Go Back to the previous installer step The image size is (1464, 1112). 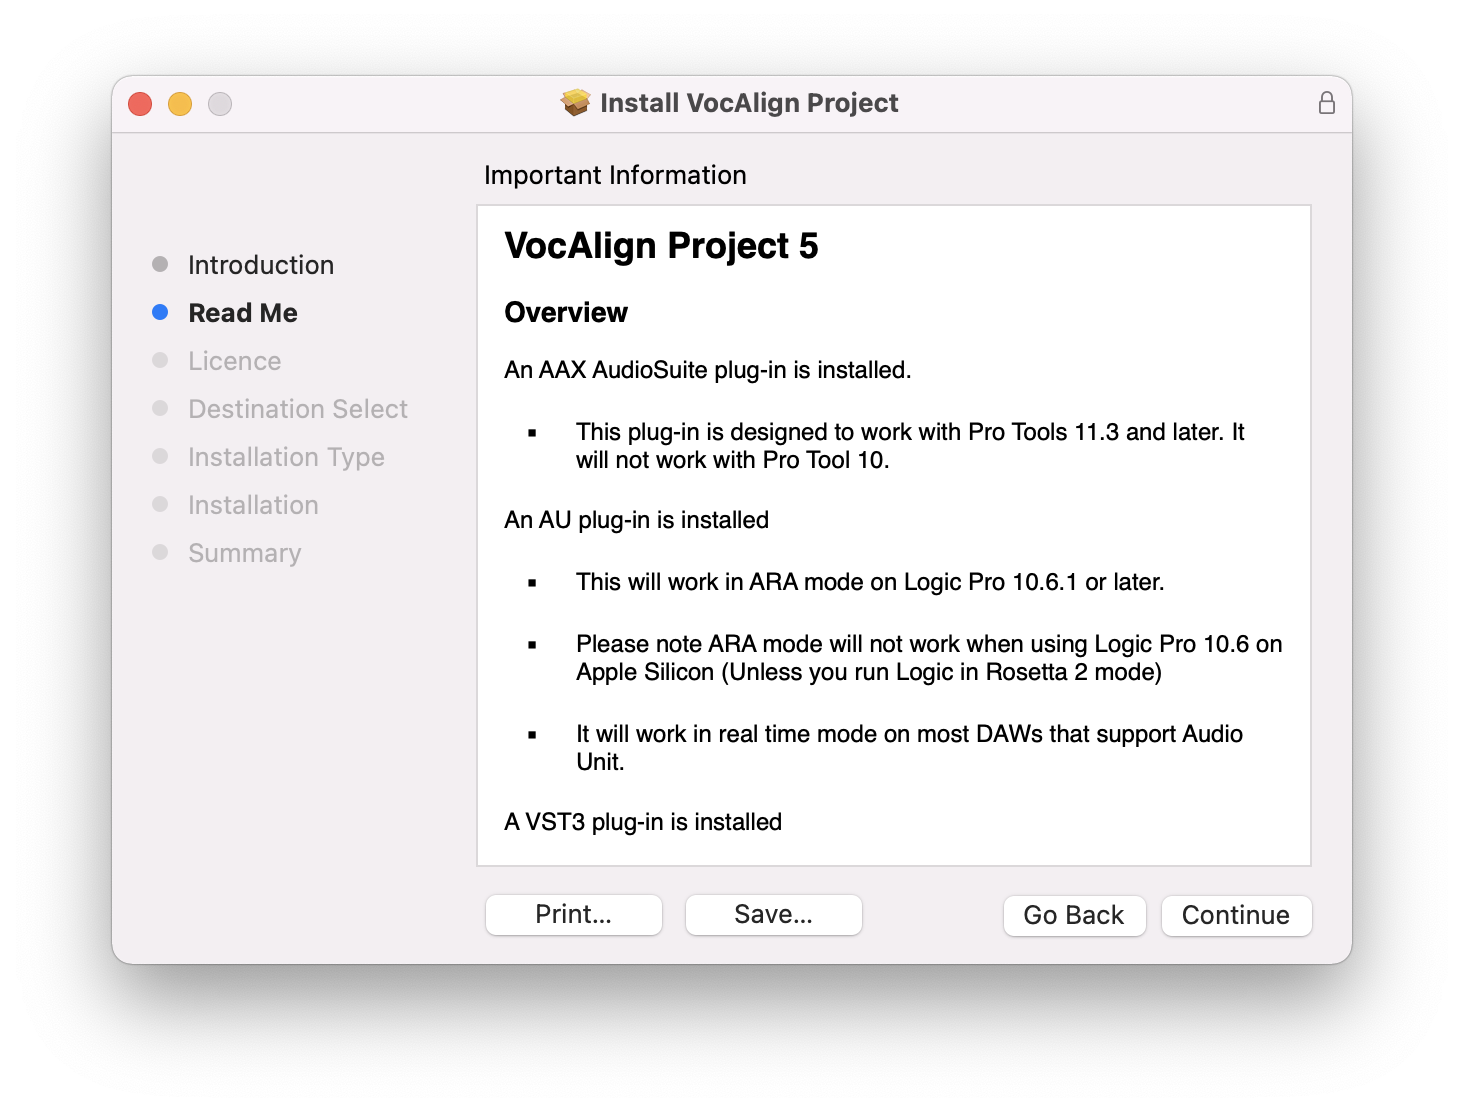(x=1073, y=915)
